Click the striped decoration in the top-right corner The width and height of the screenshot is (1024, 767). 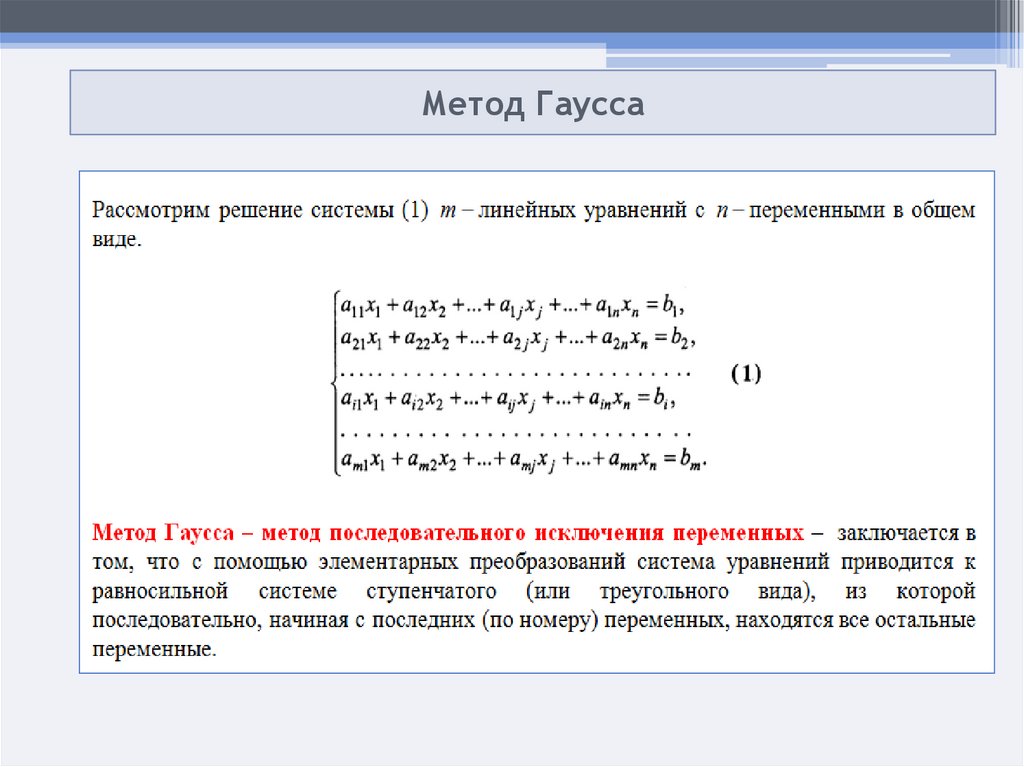(x=1007, y=25)
